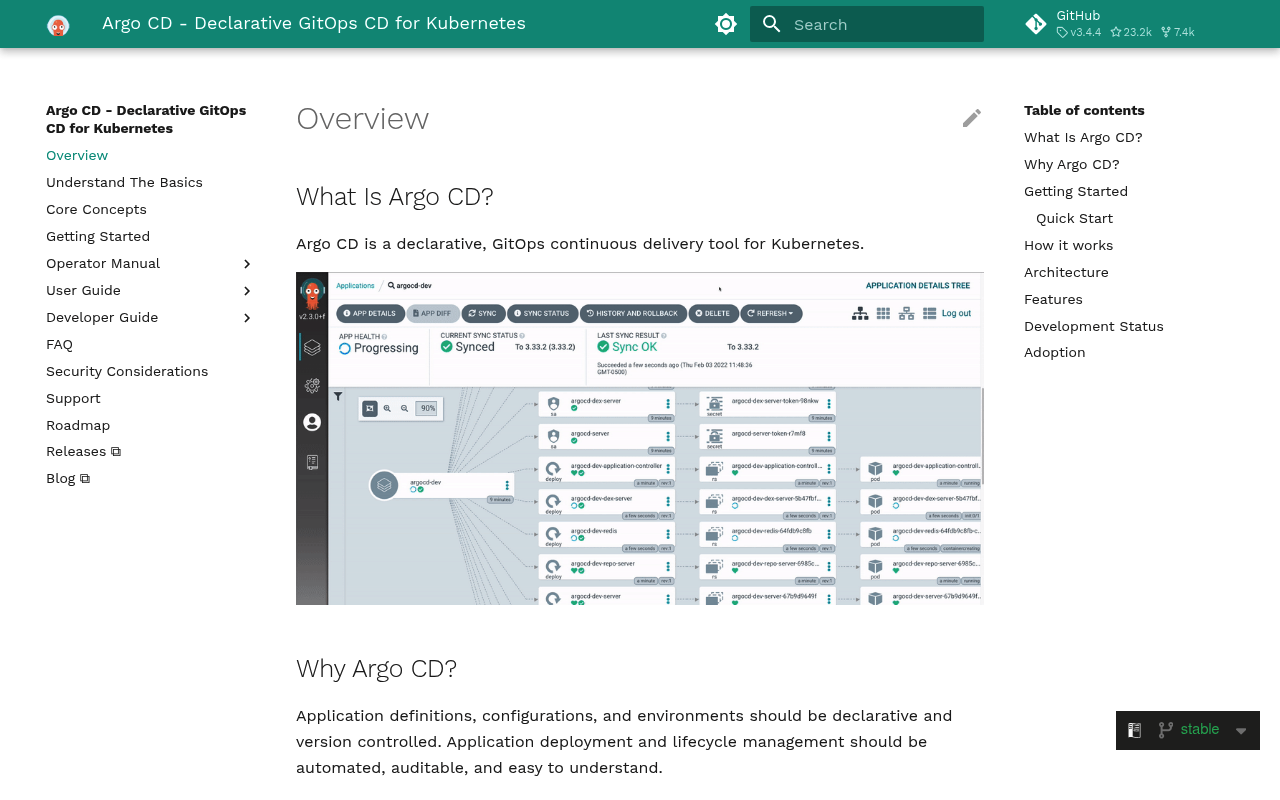The height and width of the screenshot is (800, 1280).
Task: Click the site title in header
Action: 314,23
